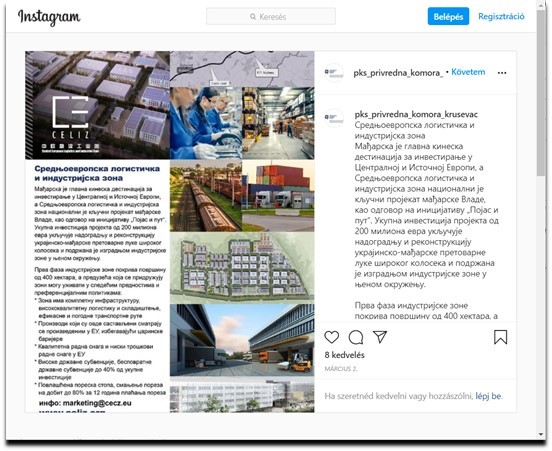The height and width of the screenshot is (451, 552).
Task: Open comments with the speech bubble icon
Action: click(x=356, y=337)
